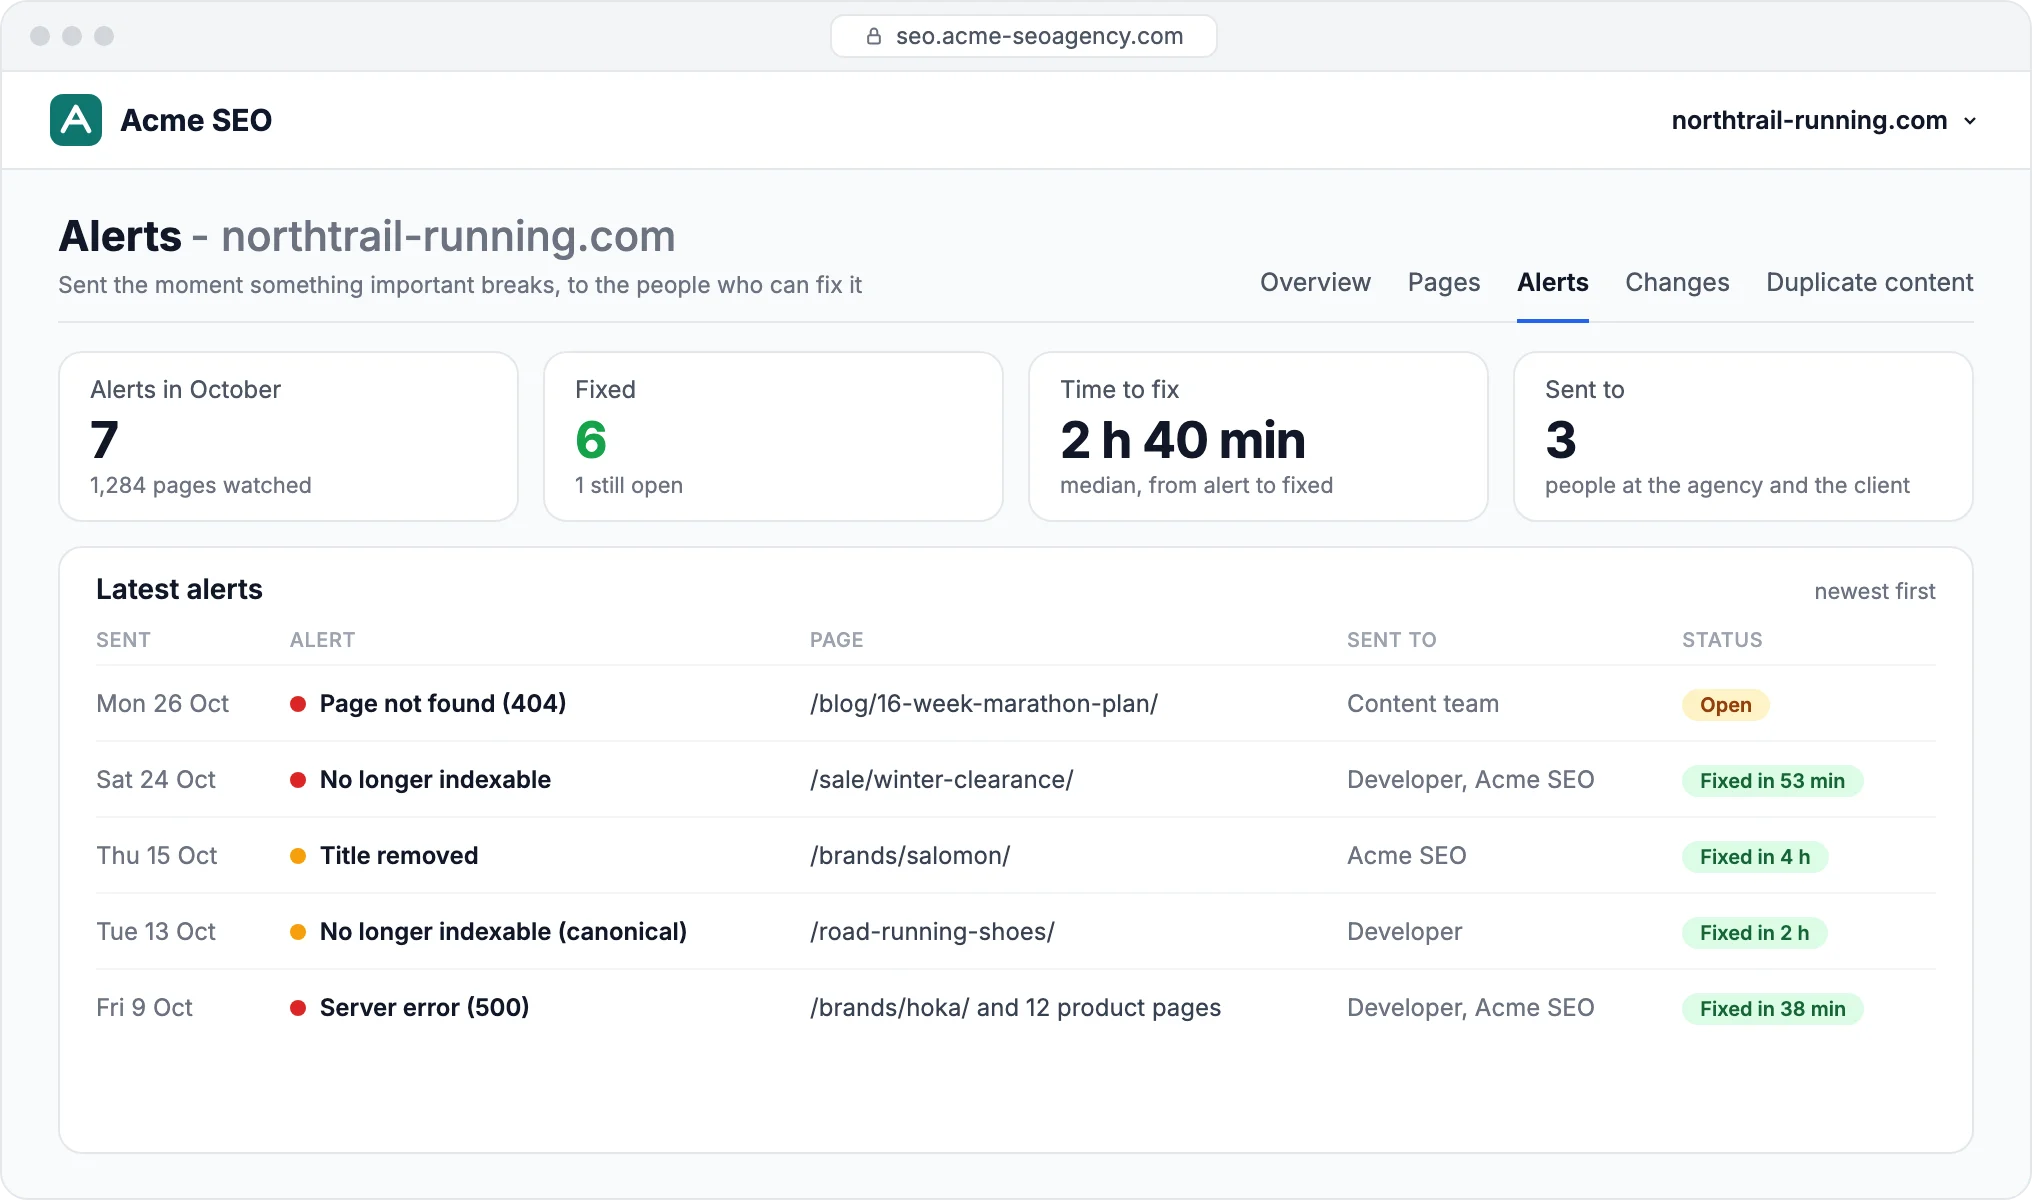Click the lock icon in address bar
This screenshot has width=2032, height=1200.
tap(874, 37)
